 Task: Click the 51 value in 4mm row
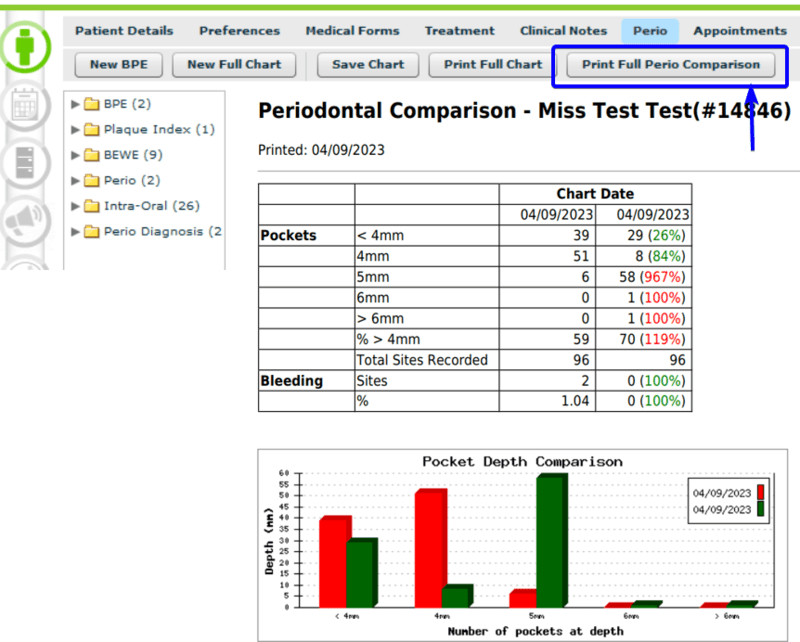click(581, 256)
